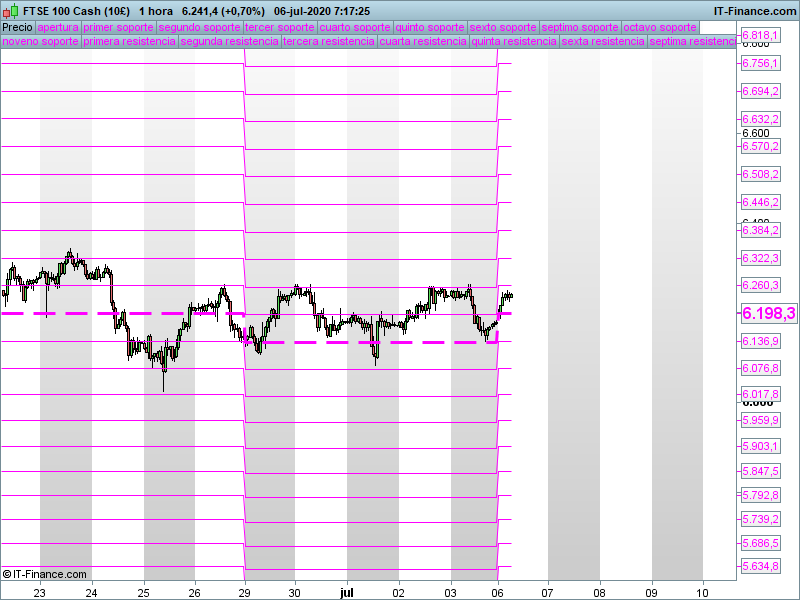
Task: Click the quinto soporte legend label
Action: coord(430,27)
